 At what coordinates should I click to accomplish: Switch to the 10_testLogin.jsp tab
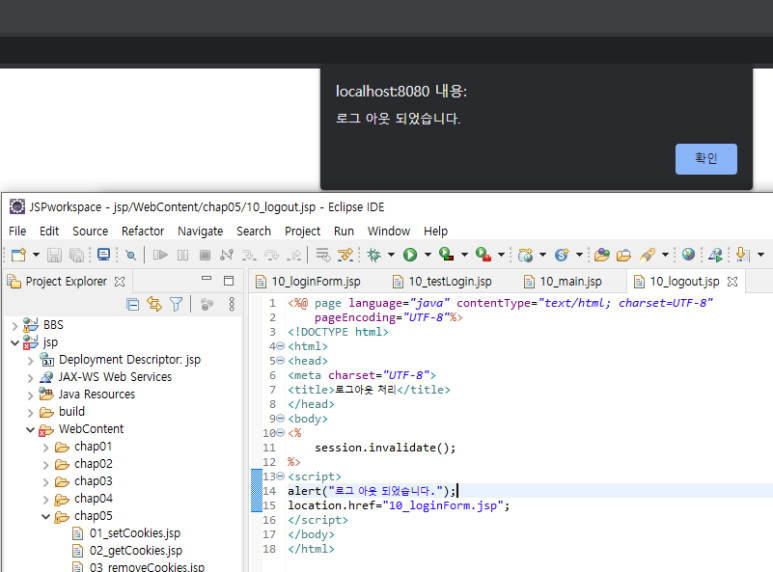(443, 282)
